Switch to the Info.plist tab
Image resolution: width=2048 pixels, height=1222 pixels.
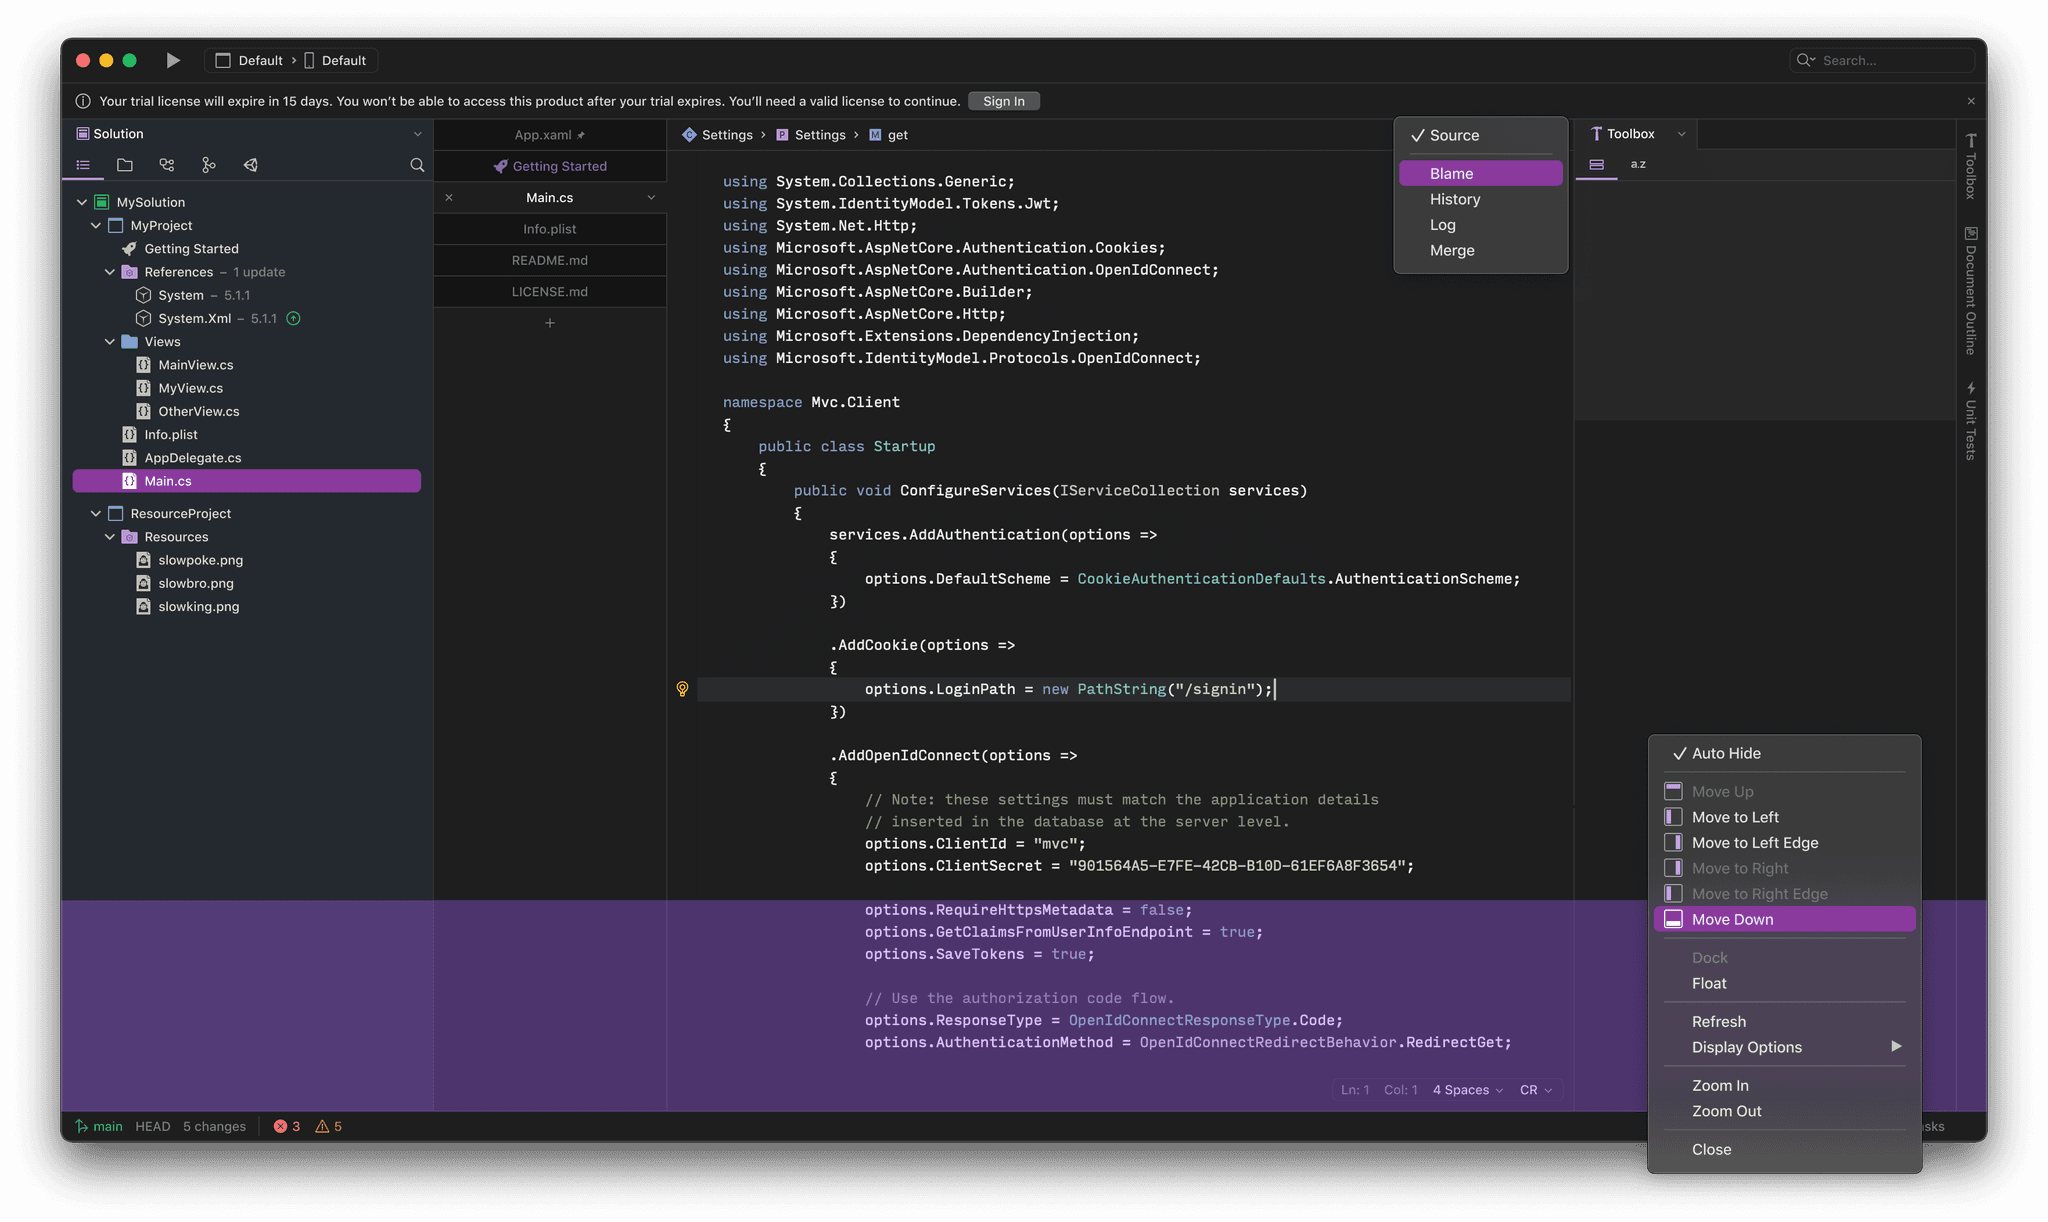550,229
